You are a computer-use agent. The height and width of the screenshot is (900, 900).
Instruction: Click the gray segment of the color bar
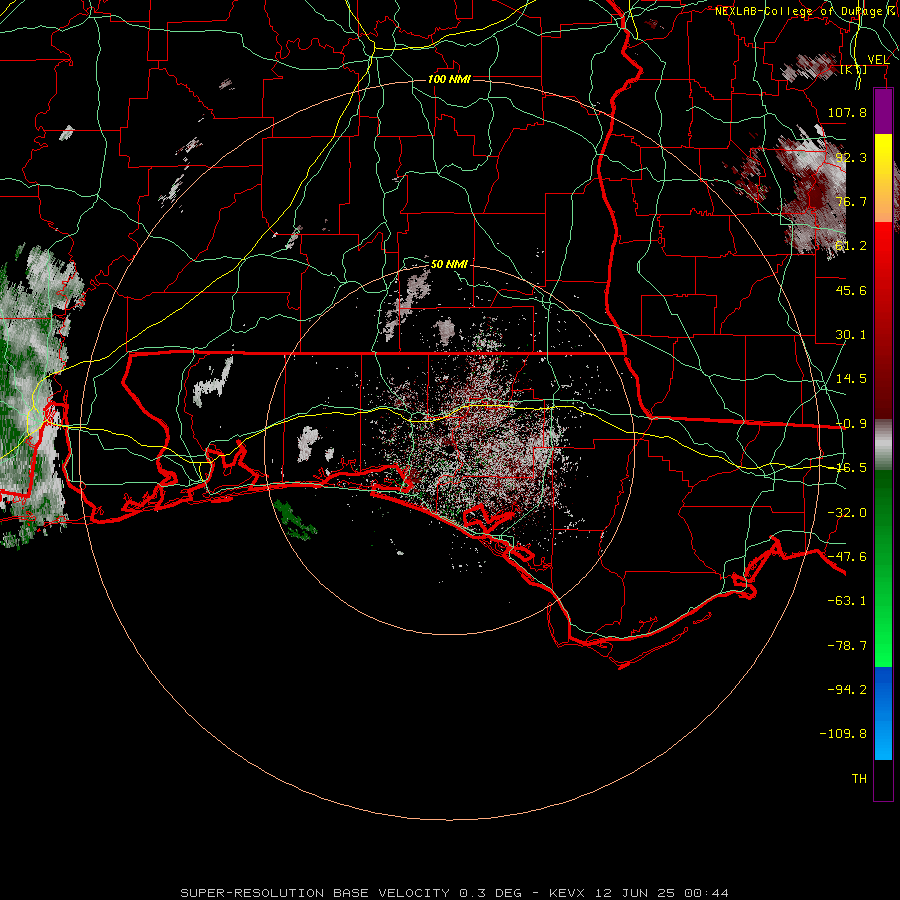coord(883,445)
